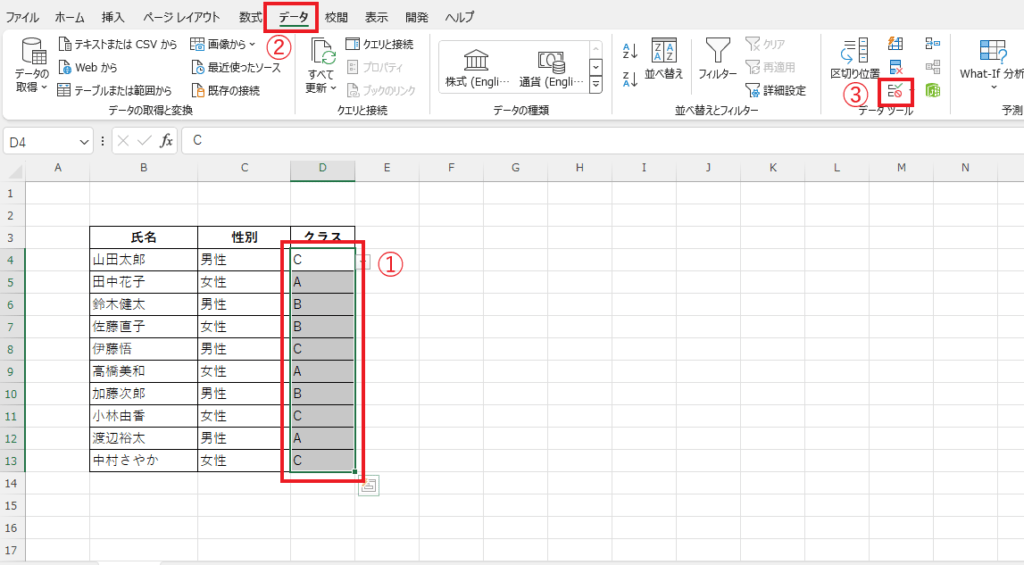This screenshot has height=565, width=1024.
Task: Click the cell containing 中村さやか
Action: tap(144, 460)
